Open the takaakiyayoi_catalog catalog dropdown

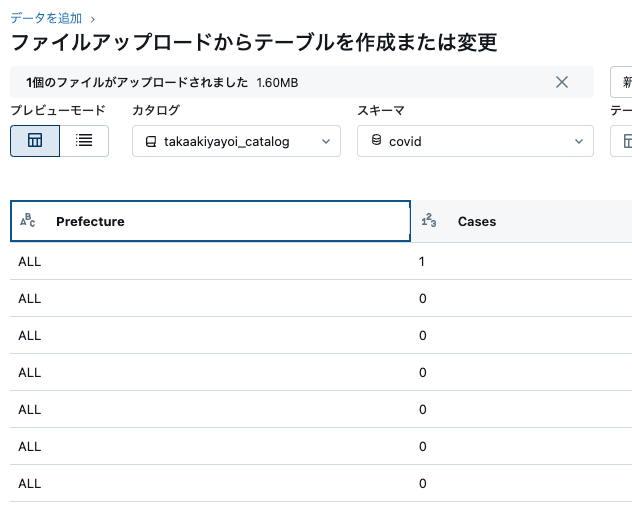236,141
